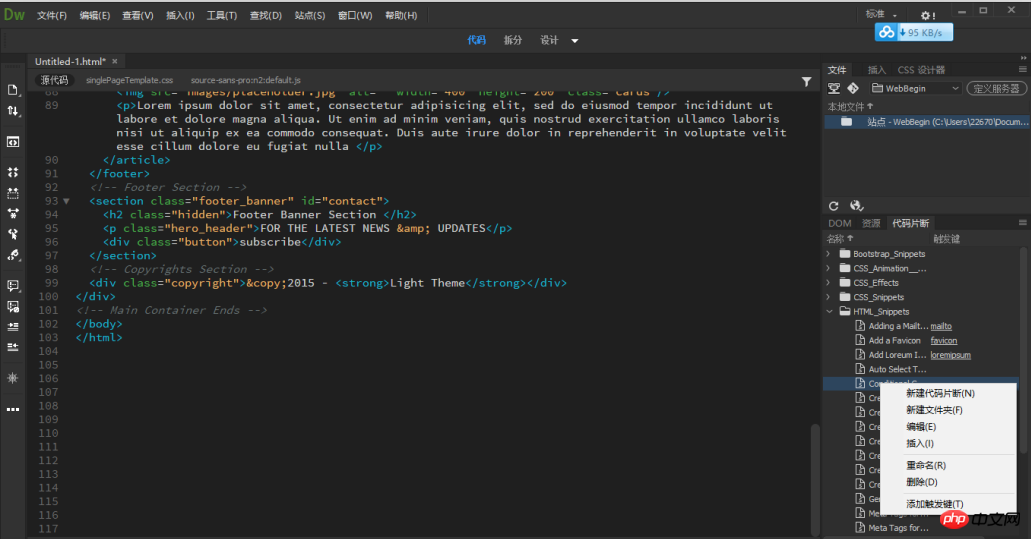Switch to 代码 view

(477, 40)
